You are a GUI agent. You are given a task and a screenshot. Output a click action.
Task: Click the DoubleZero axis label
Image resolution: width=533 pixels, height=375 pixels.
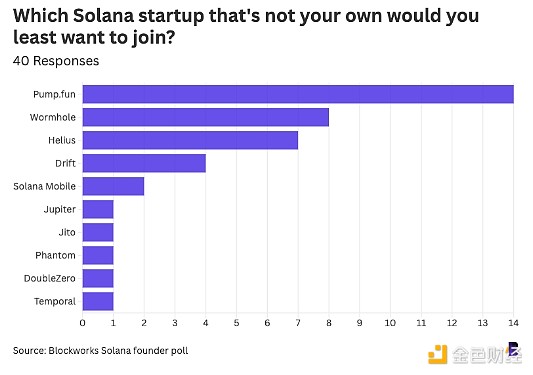pos(50,278)
